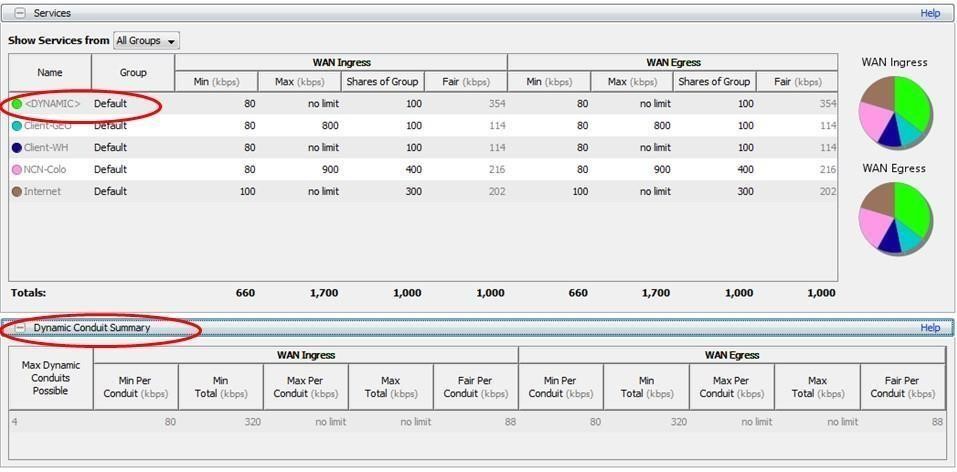This screenshot has height=472, width=957.
Task: Click the Name column header
Action: click(x=50, y=73)
